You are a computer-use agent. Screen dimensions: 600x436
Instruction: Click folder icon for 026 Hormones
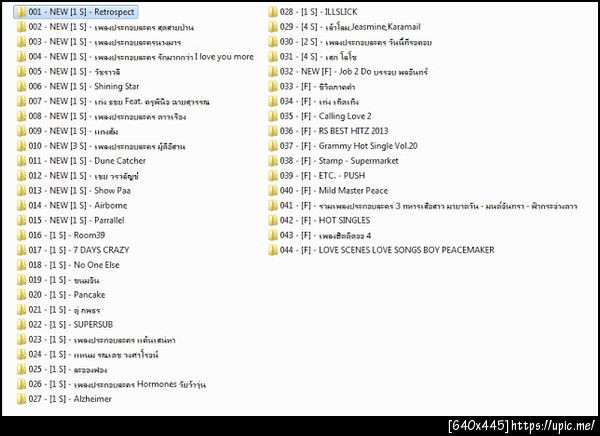coord(21,384)
